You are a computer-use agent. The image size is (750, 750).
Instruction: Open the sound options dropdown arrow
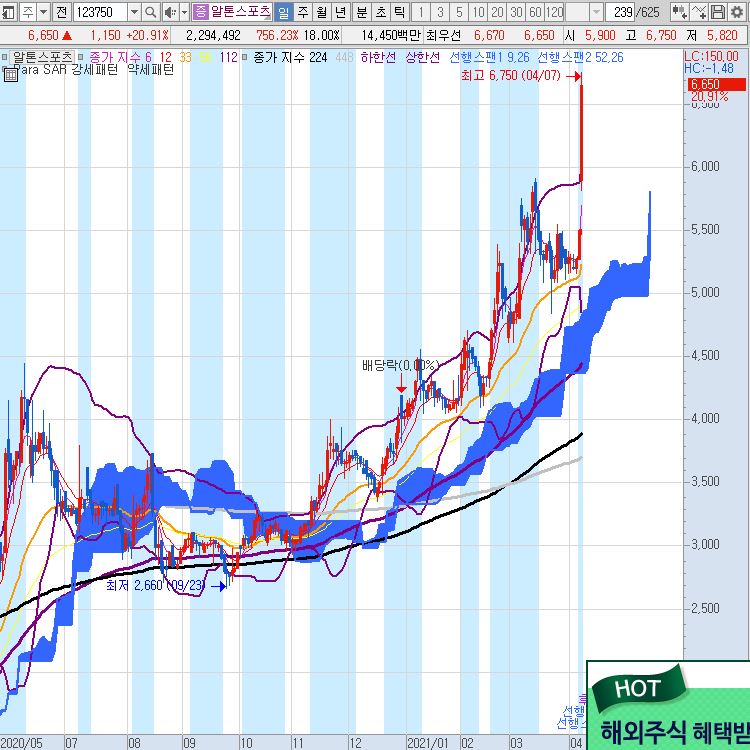pyautogui.click(x=184, y=12)
